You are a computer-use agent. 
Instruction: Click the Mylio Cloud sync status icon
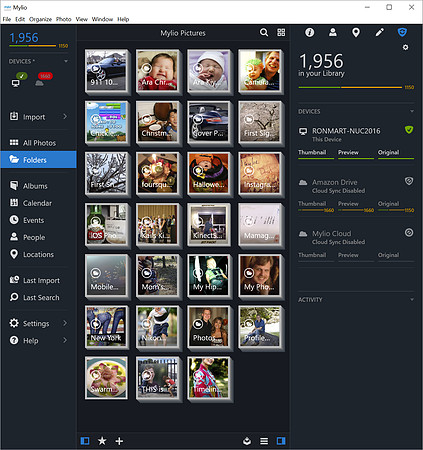click(x=409, y=232)
